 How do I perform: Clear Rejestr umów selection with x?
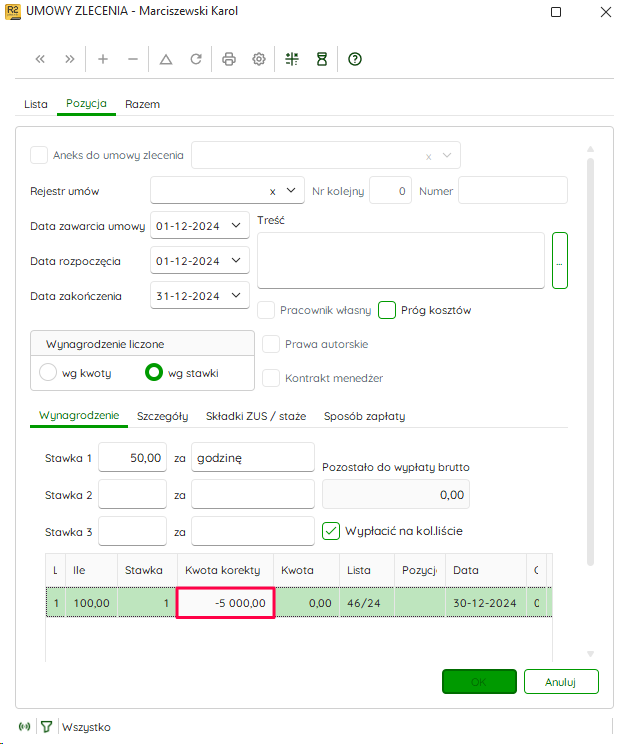point(272,192)
